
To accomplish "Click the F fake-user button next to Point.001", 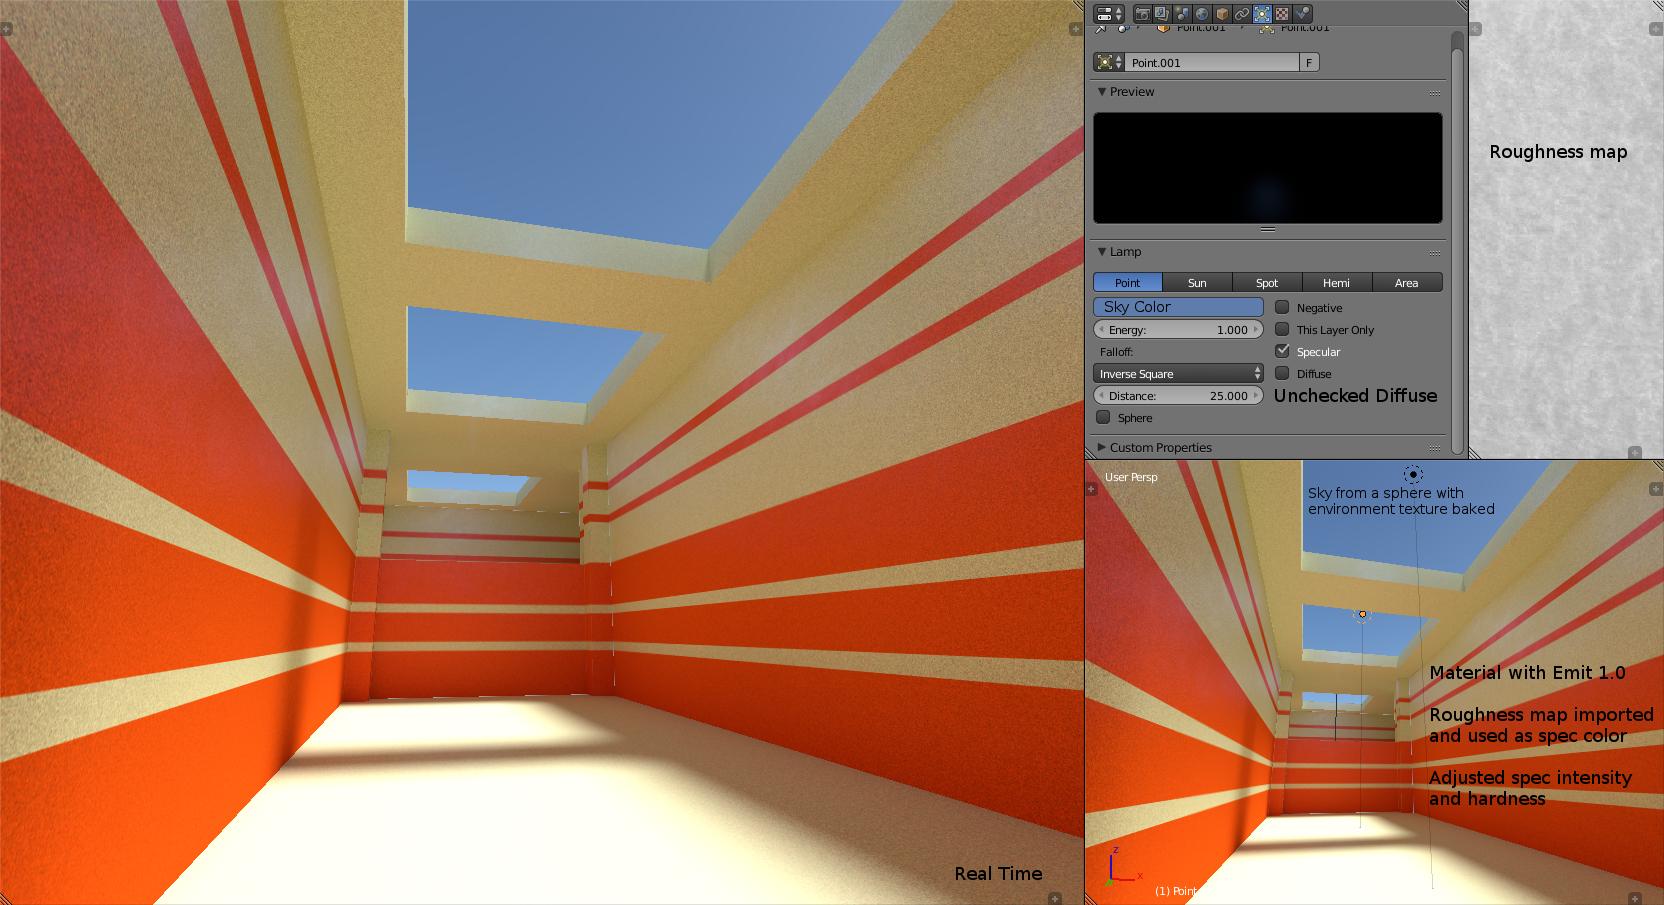I will 1310,62.
